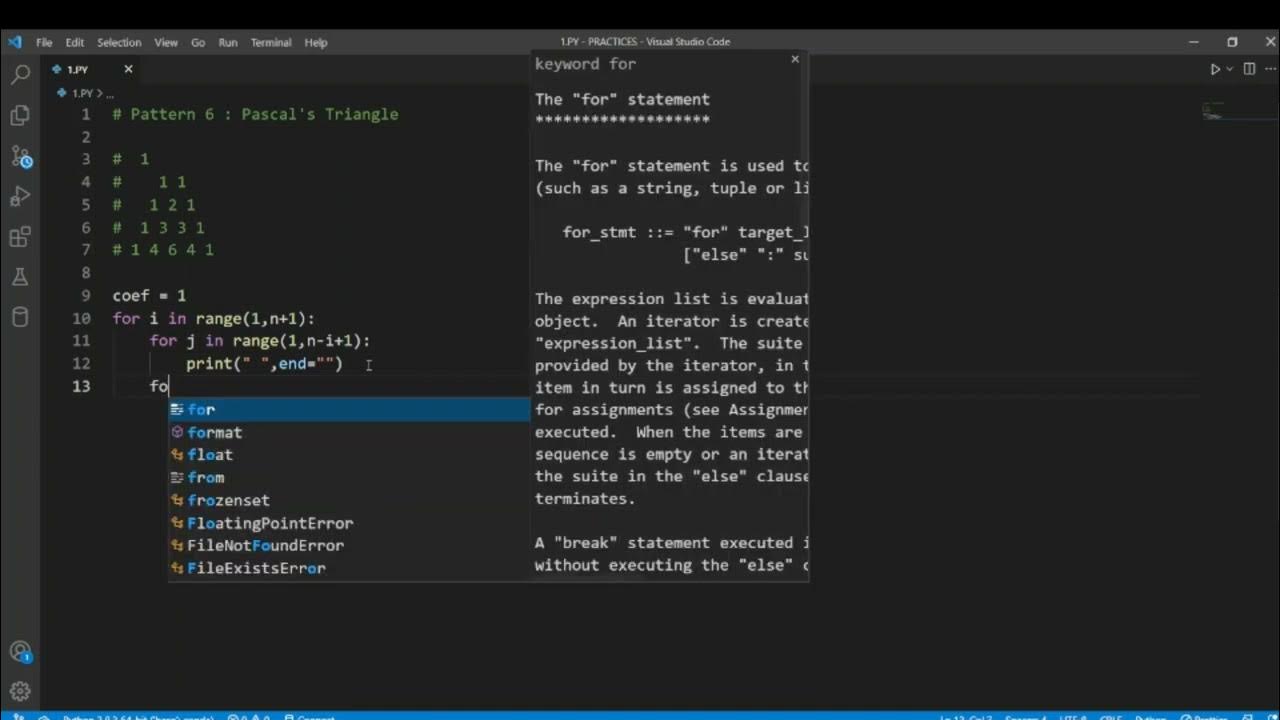Viewport: 1280px width, 720px height.
Task: Click the VS Code logo icon
Action: 14,42
